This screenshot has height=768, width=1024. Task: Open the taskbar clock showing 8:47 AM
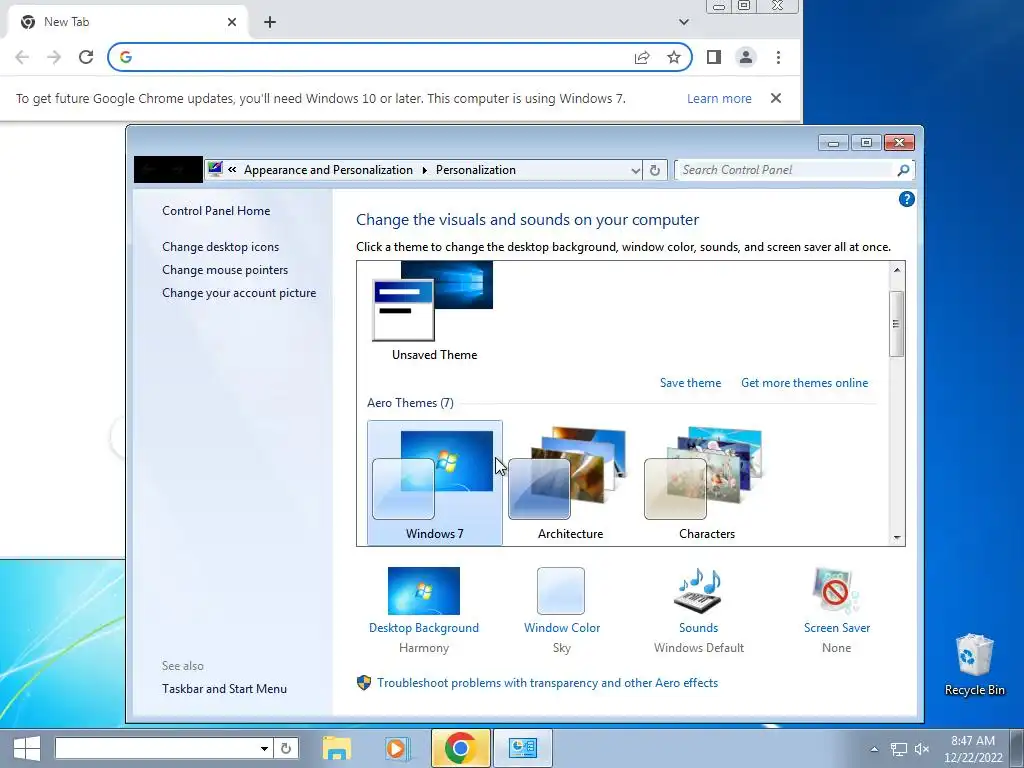point(973,749)
